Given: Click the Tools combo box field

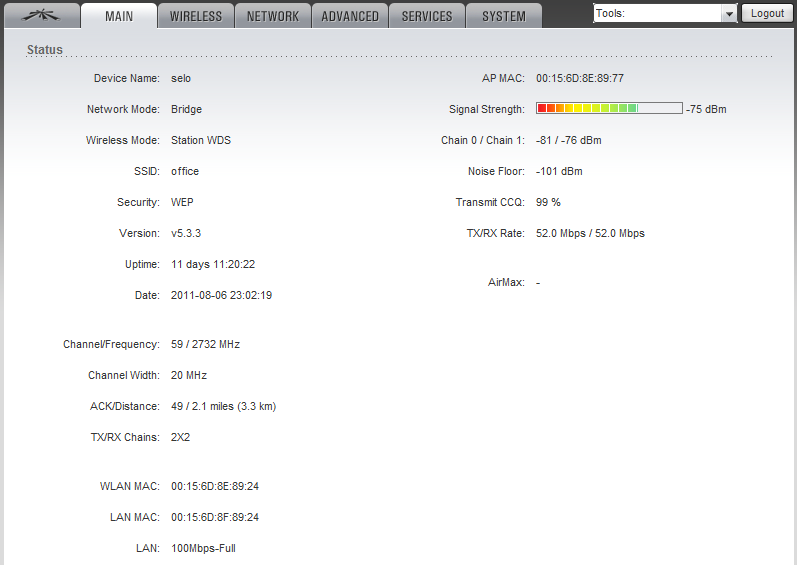Looking at the screenshot, I should (x=665, y=14).
